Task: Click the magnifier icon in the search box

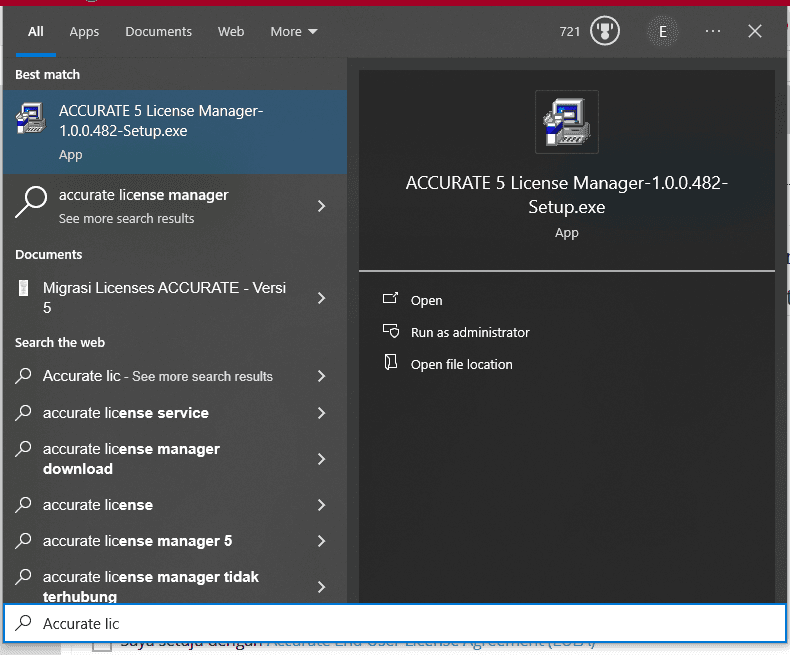Action: [23, 623]
